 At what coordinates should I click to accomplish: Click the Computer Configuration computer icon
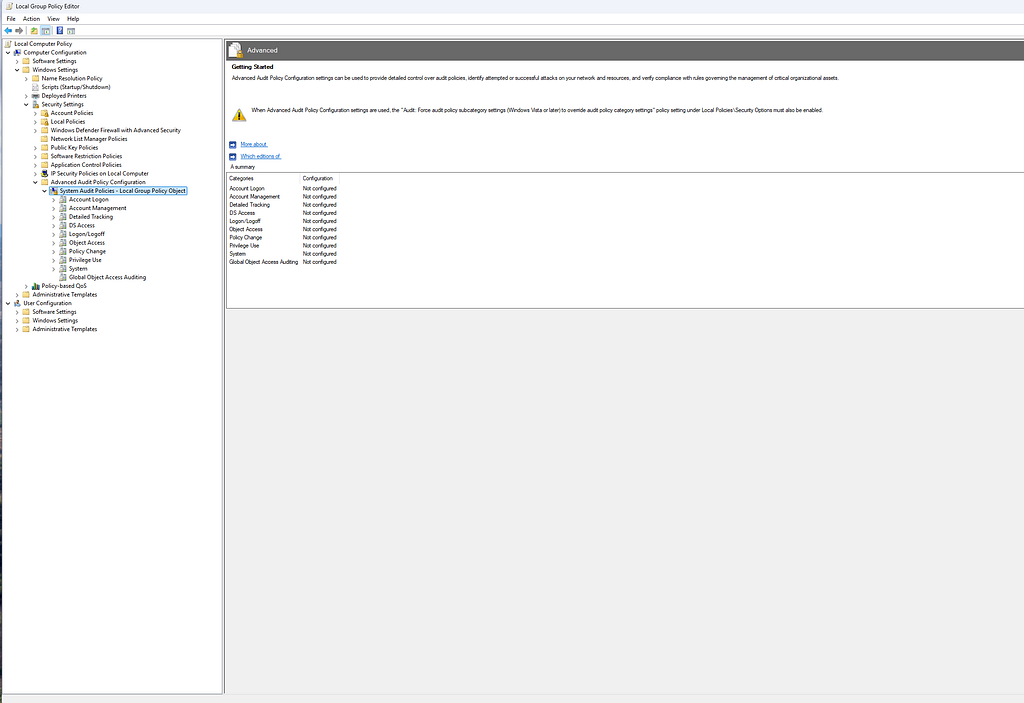click(18, 52)
